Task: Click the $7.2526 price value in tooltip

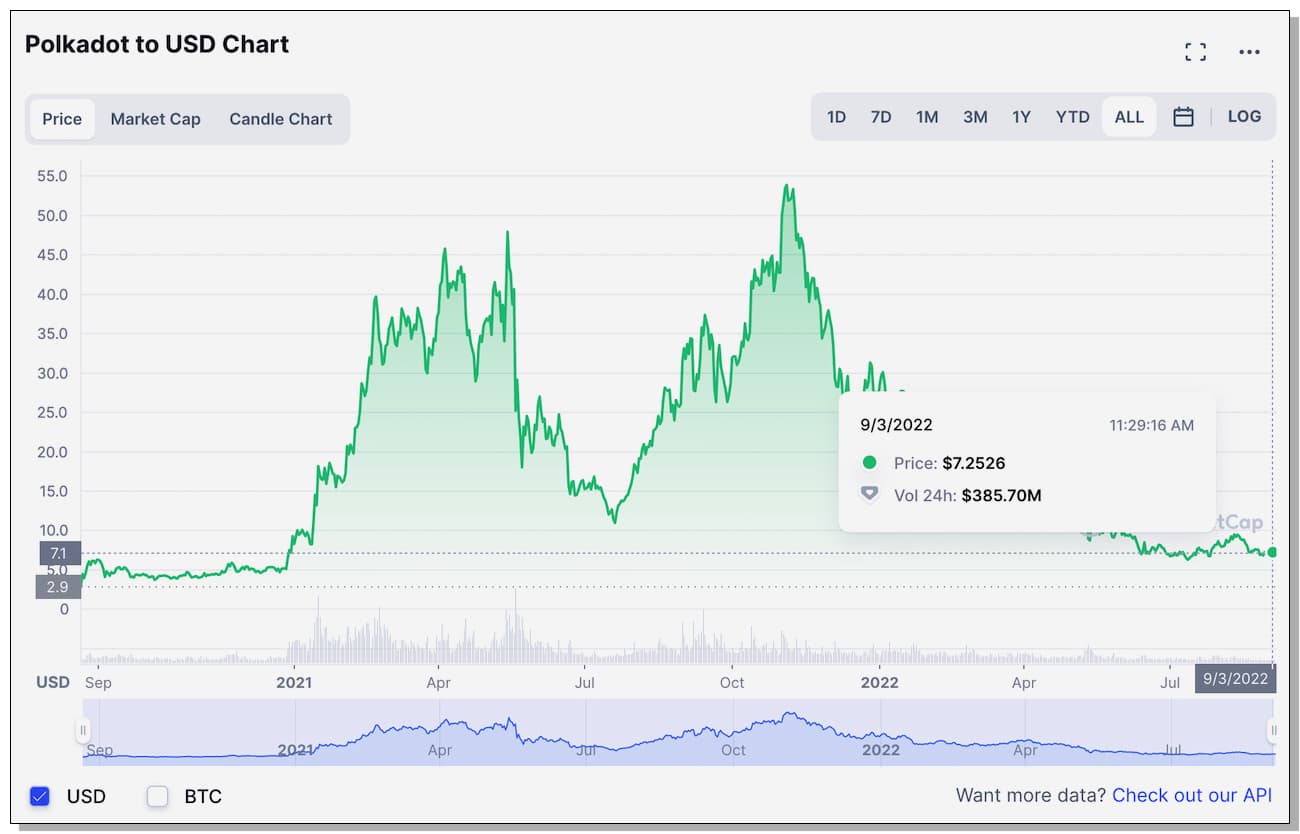Action: 974,463
